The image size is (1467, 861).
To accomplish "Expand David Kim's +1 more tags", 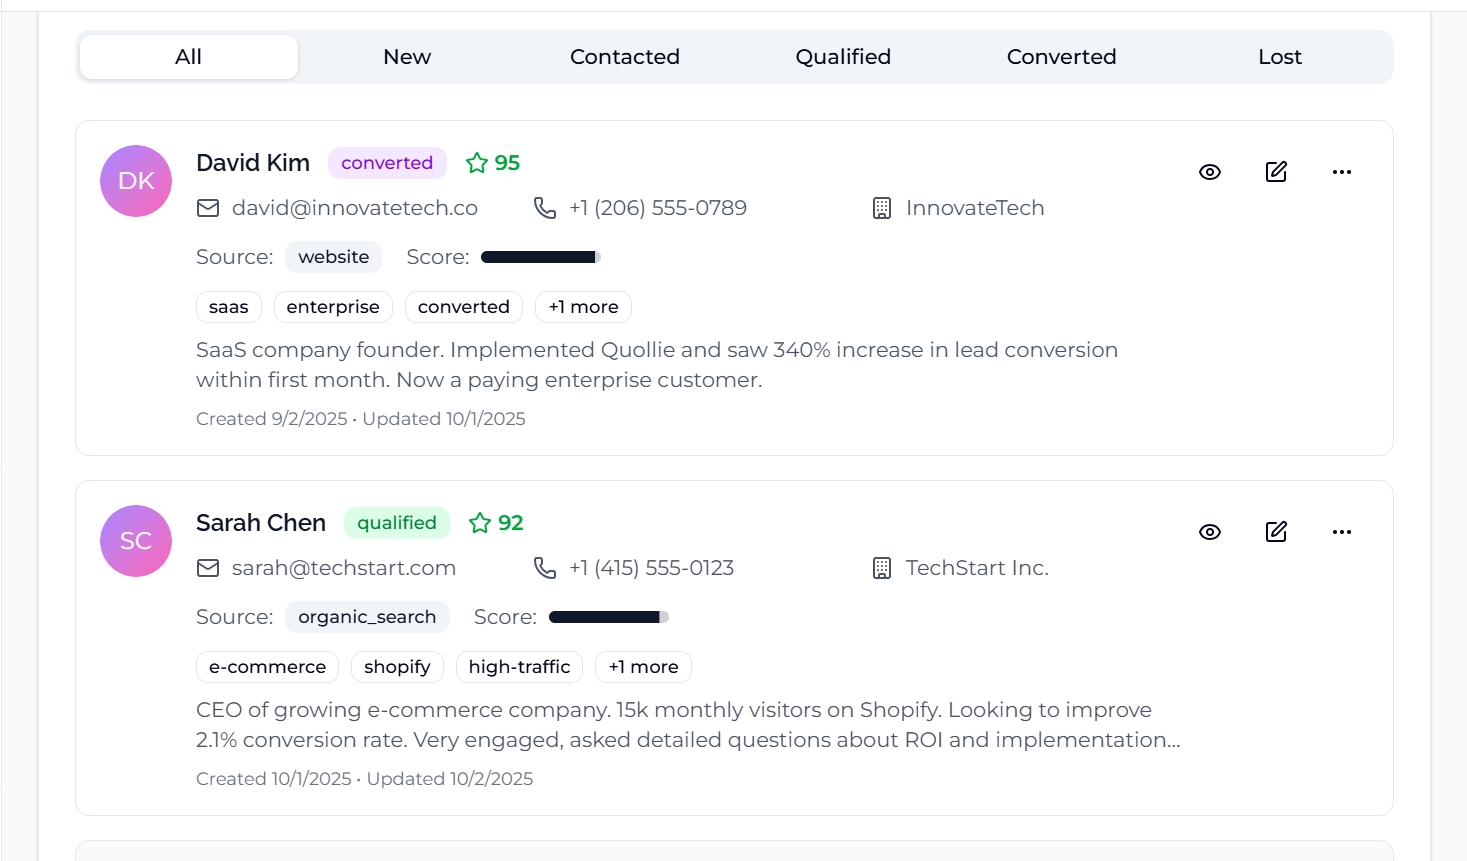I will click(x=583, y=307).
